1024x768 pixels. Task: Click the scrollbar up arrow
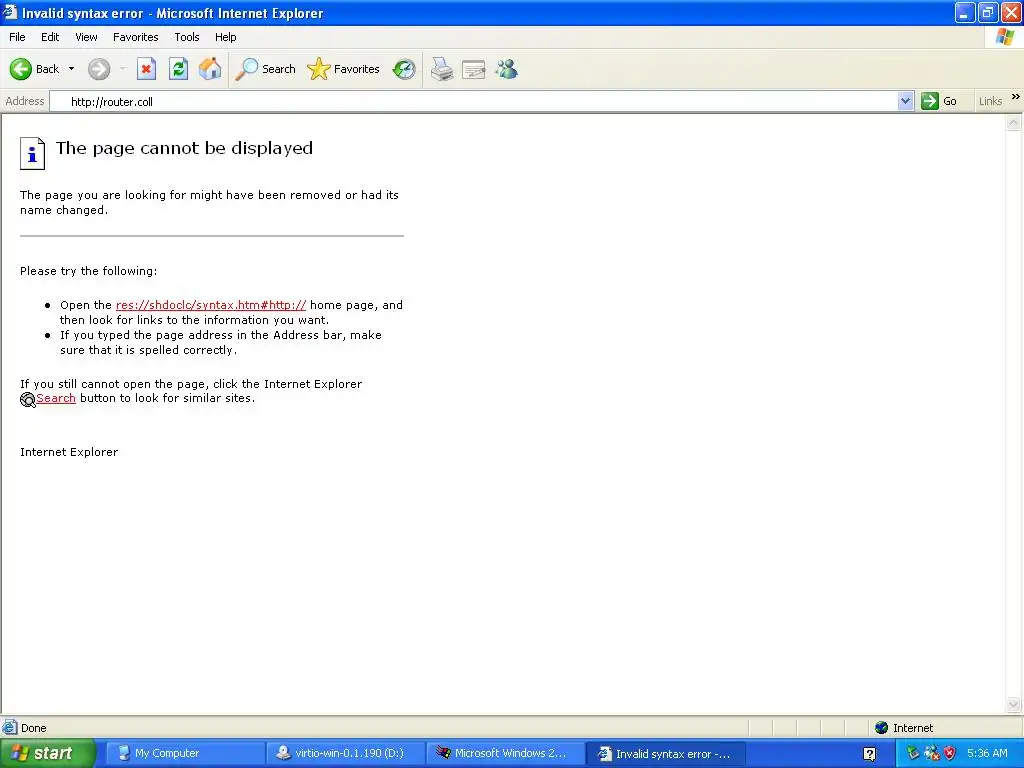tap(1014, 123)
